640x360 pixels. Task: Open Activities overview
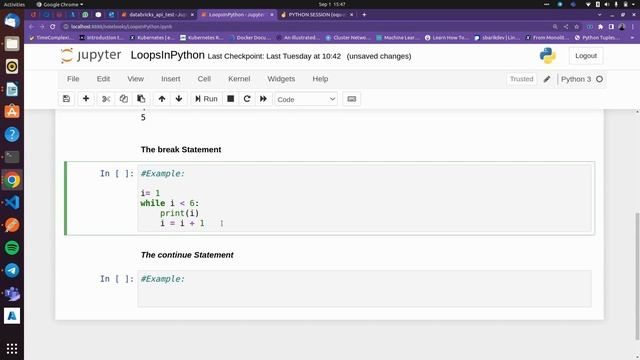14,4
